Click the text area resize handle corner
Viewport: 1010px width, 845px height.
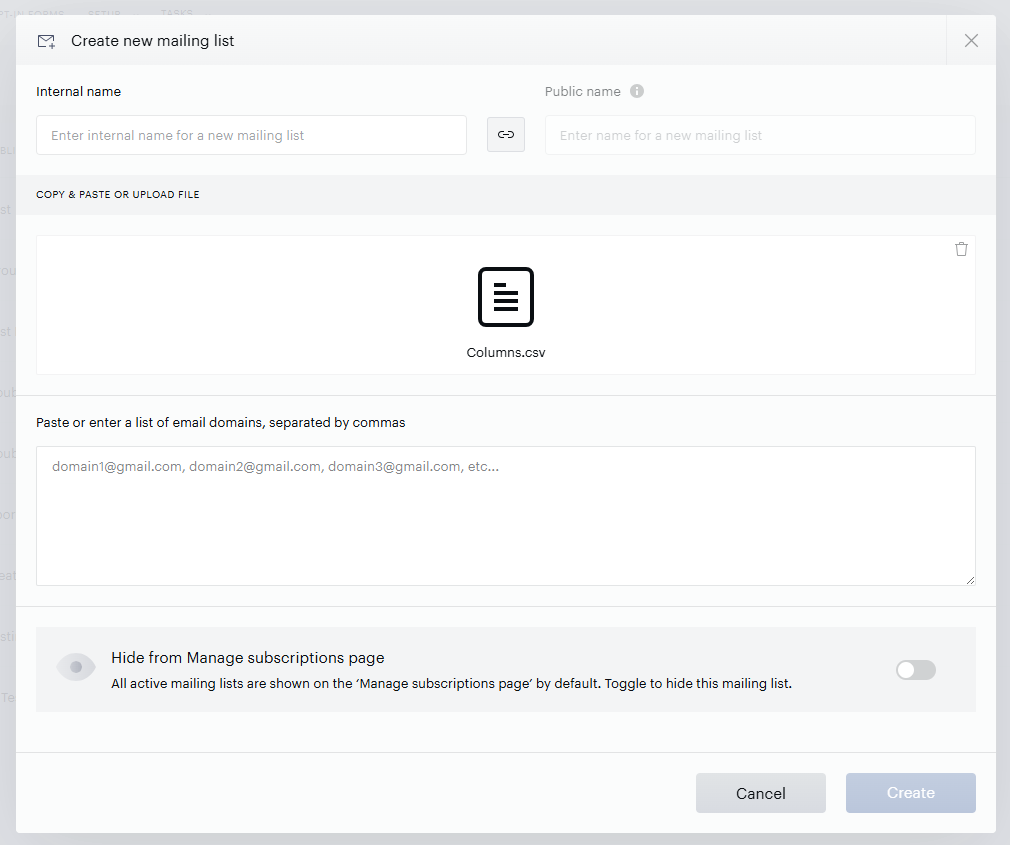[x=970, y=580]
